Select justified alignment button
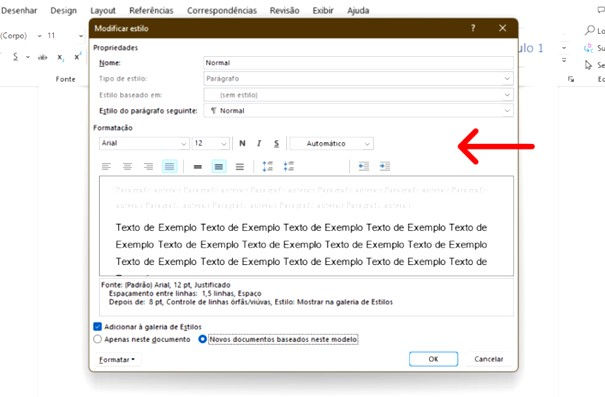 pyautogui.click(x=169, y=167)
